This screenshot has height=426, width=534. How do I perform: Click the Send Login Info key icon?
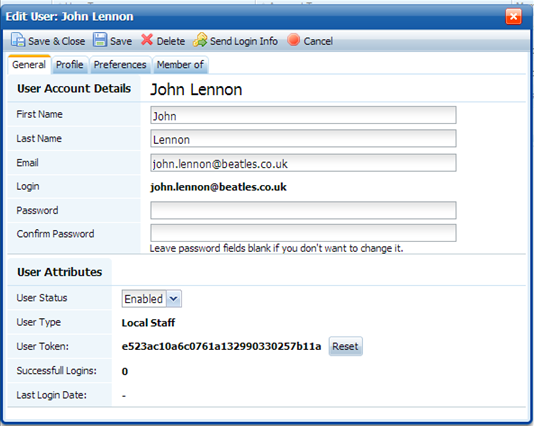tap(200, 40)
